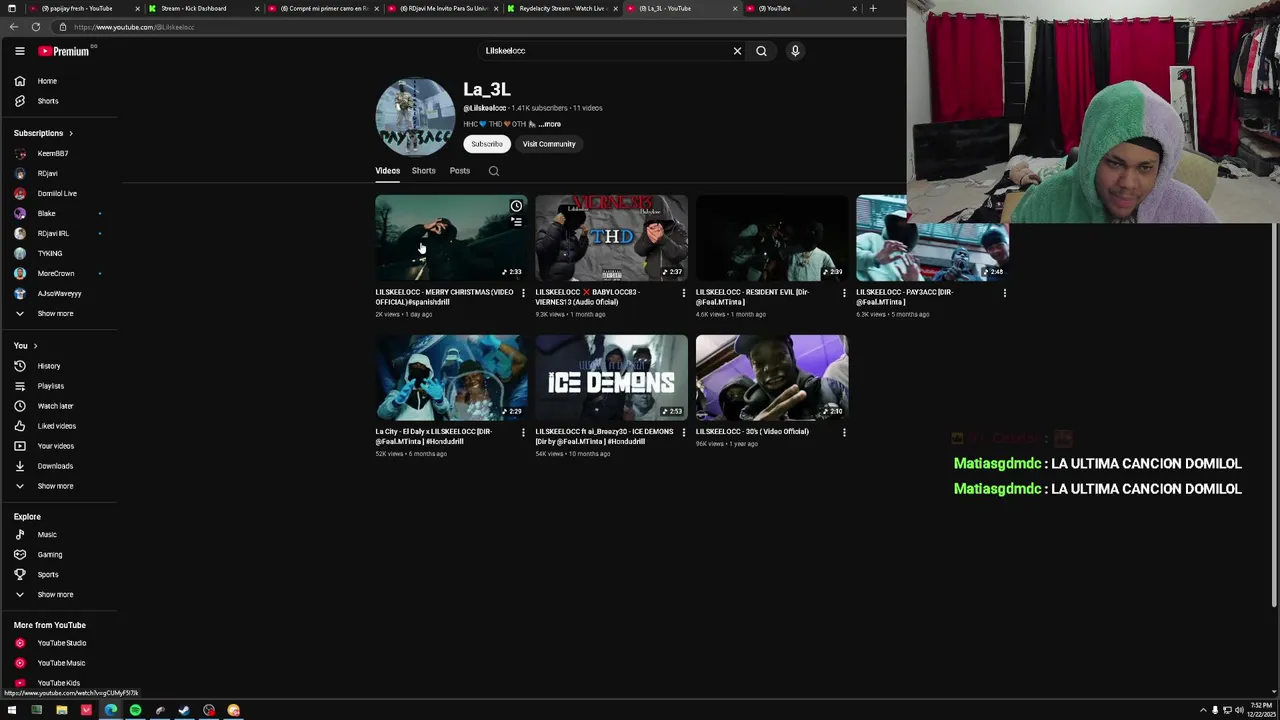Clear the search box with the X
Screen dimensions: 1280x720
point(737,51)
